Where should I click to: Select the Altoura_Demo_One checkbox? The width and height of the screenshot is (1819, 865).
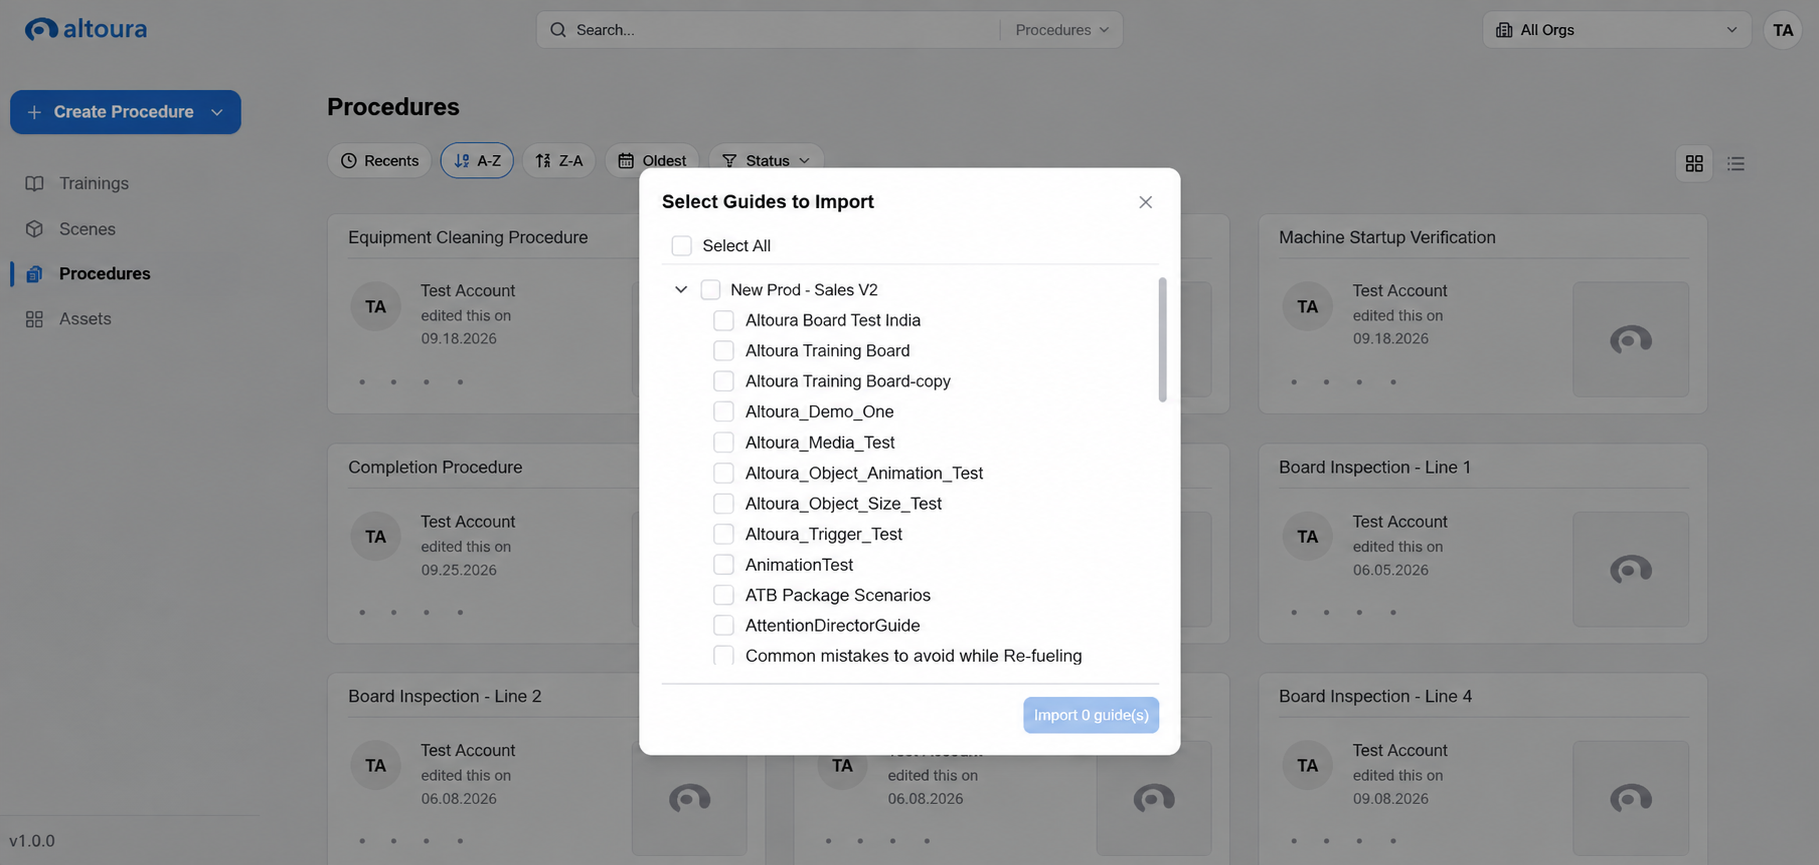point(723,412)
